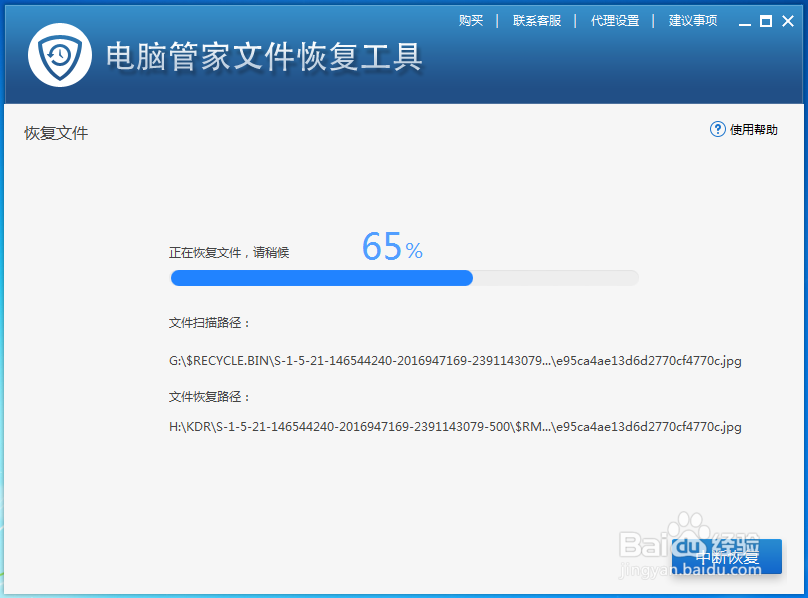Minimize the recovery tool window
808x598 pixels.
(745, 22)
